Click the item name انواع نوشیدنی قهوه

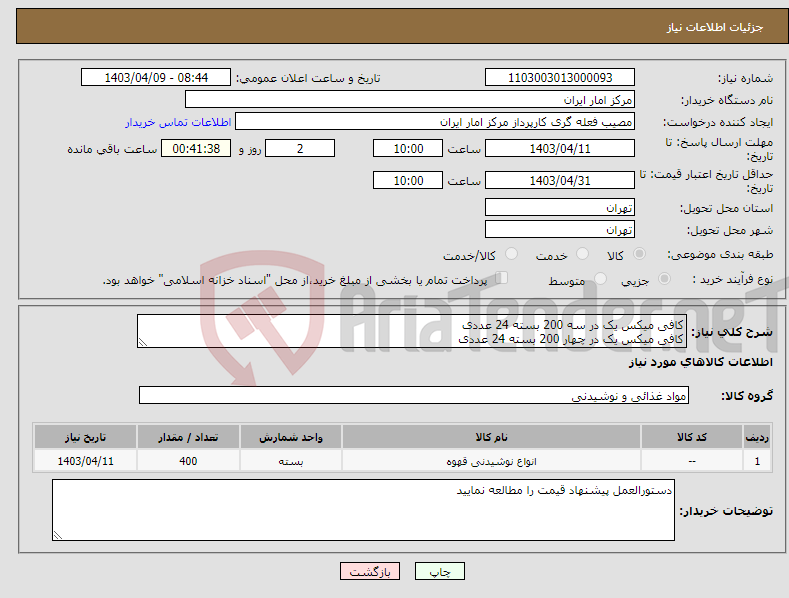point(491,461)
